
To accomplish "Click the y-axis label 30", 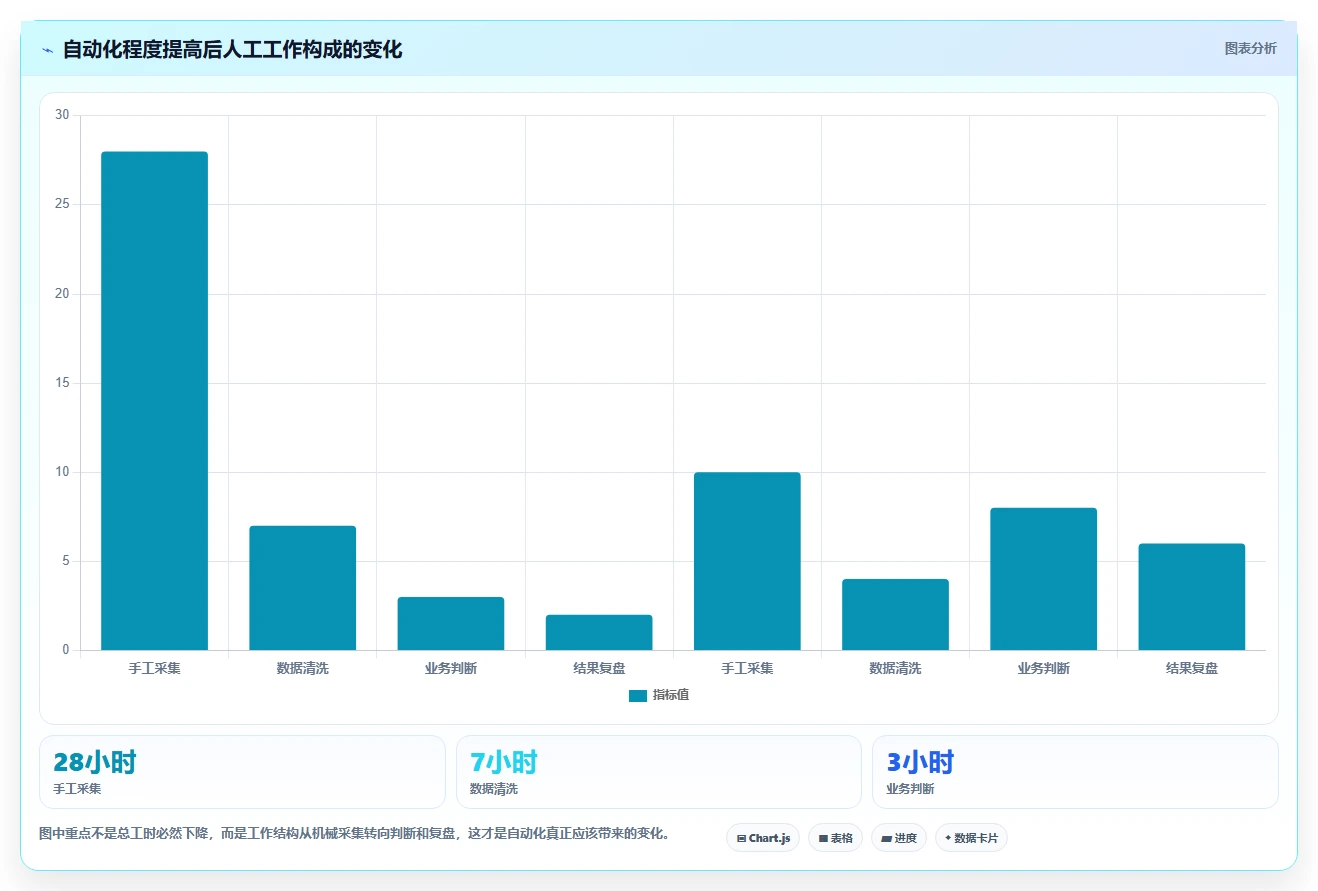I will coord(62,115).
